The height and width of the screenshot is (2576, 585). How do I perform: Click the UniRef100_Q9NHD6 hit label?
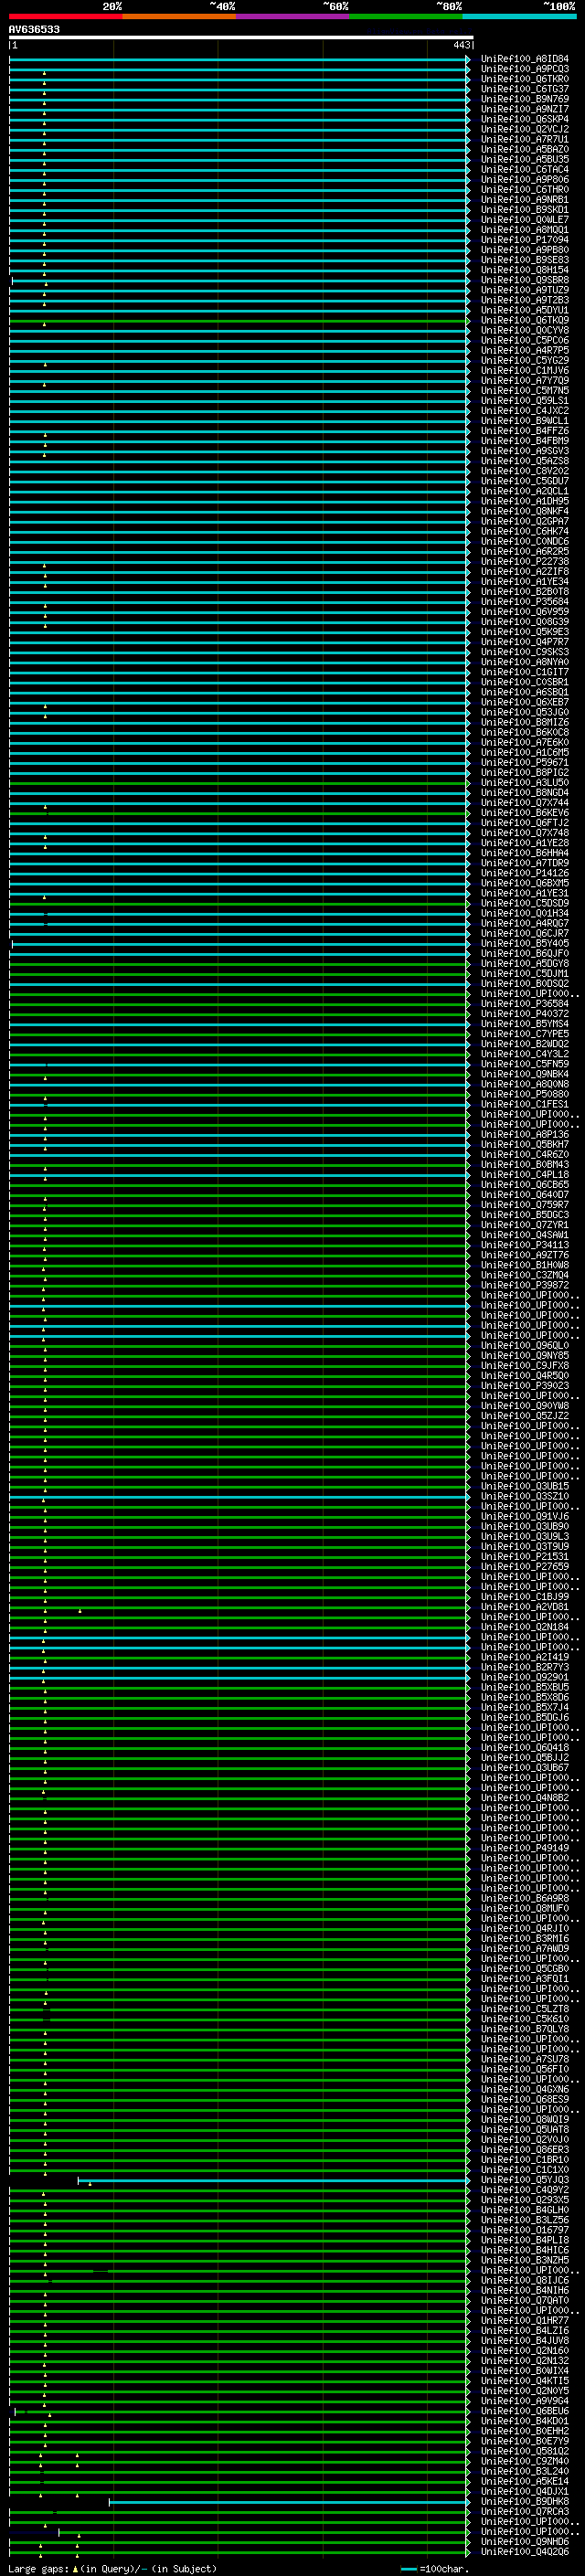point(524,2541)
